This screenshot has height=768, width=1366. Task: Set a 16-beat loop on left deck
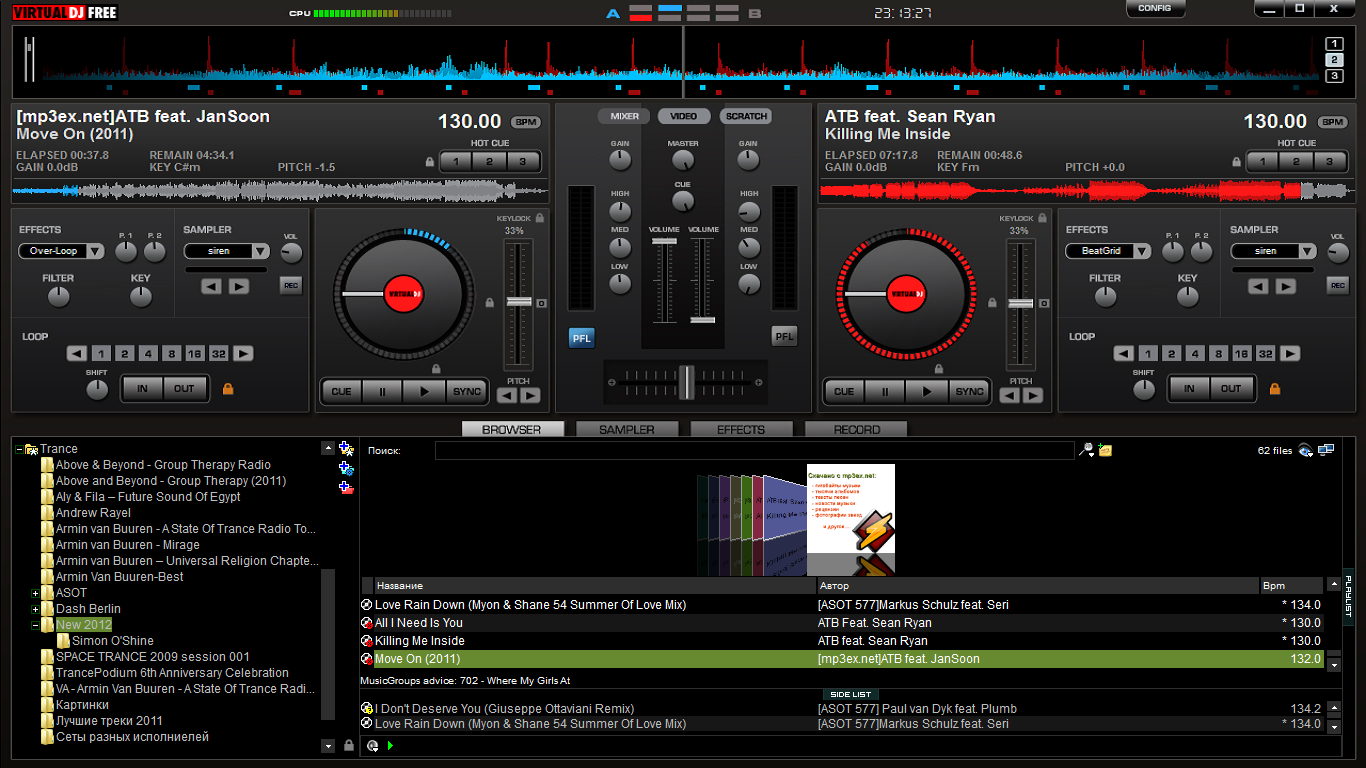tap(194, 353)
